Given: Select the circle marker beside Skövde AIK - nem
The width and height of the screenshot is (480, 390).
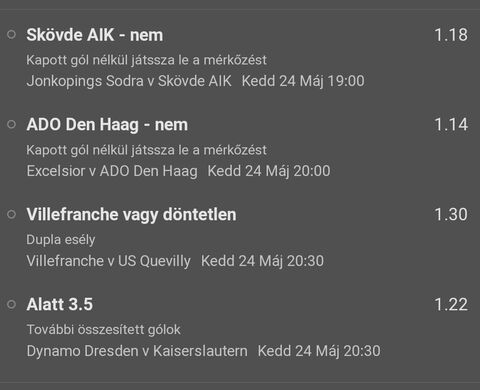Looking at the screenshot, I should pos(11,34).
